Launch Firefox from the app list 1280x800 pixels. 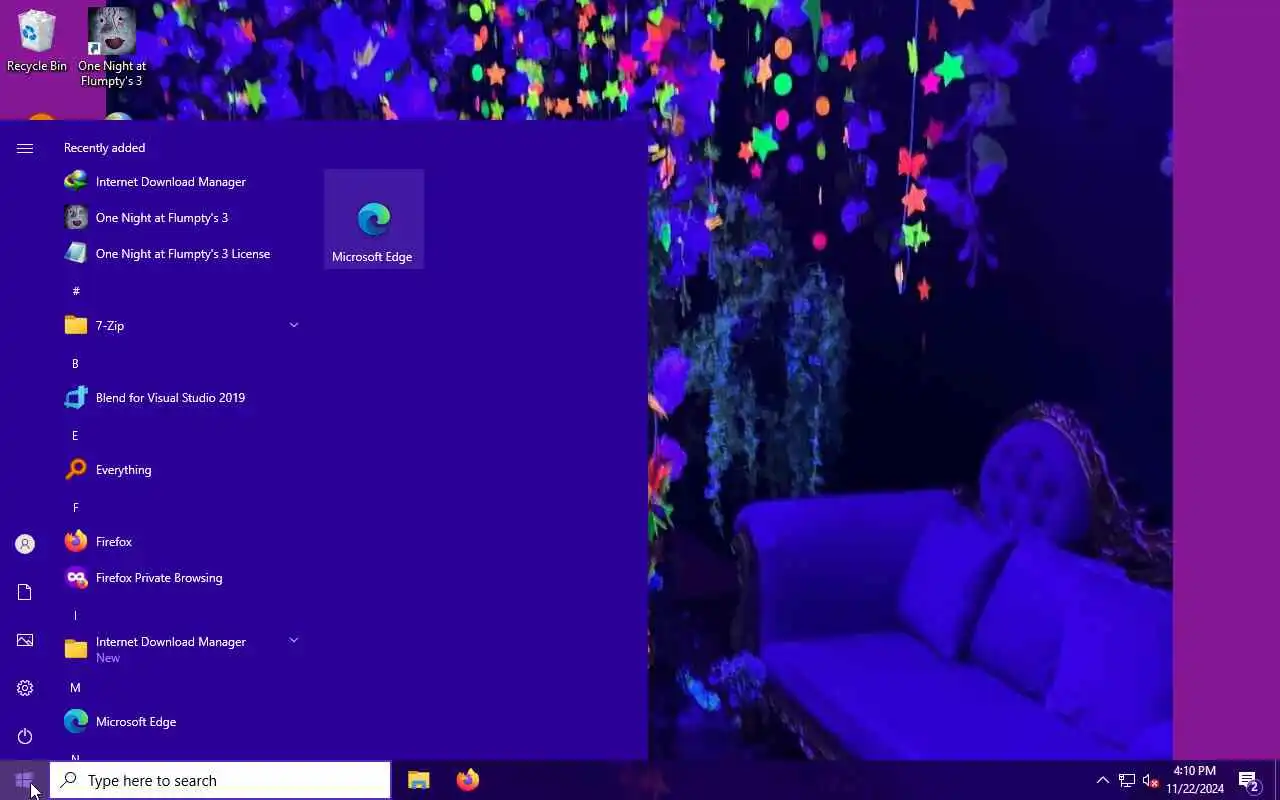(x=182, y=542)
